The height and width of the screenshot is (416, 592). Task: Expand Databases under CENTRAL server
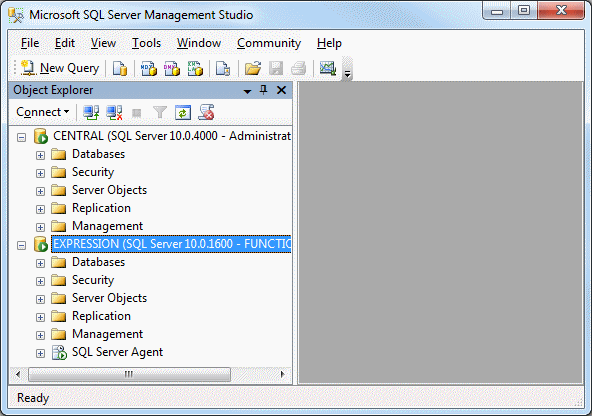pos(40,155)
